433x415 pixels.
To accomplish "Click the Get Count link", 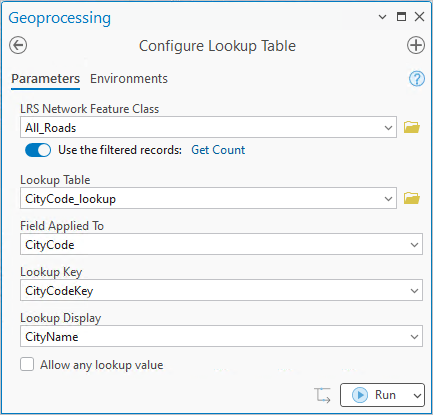I will 218,150.
